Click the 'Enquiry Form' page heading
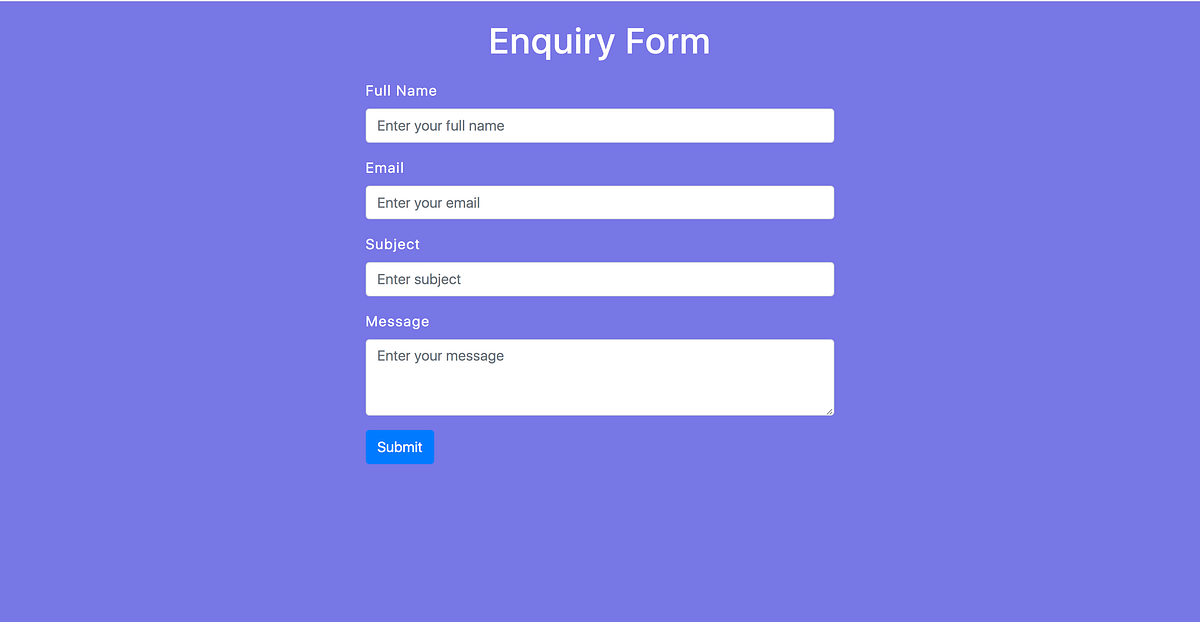This screenshot has width=1200, height=622. coord(599,41)
